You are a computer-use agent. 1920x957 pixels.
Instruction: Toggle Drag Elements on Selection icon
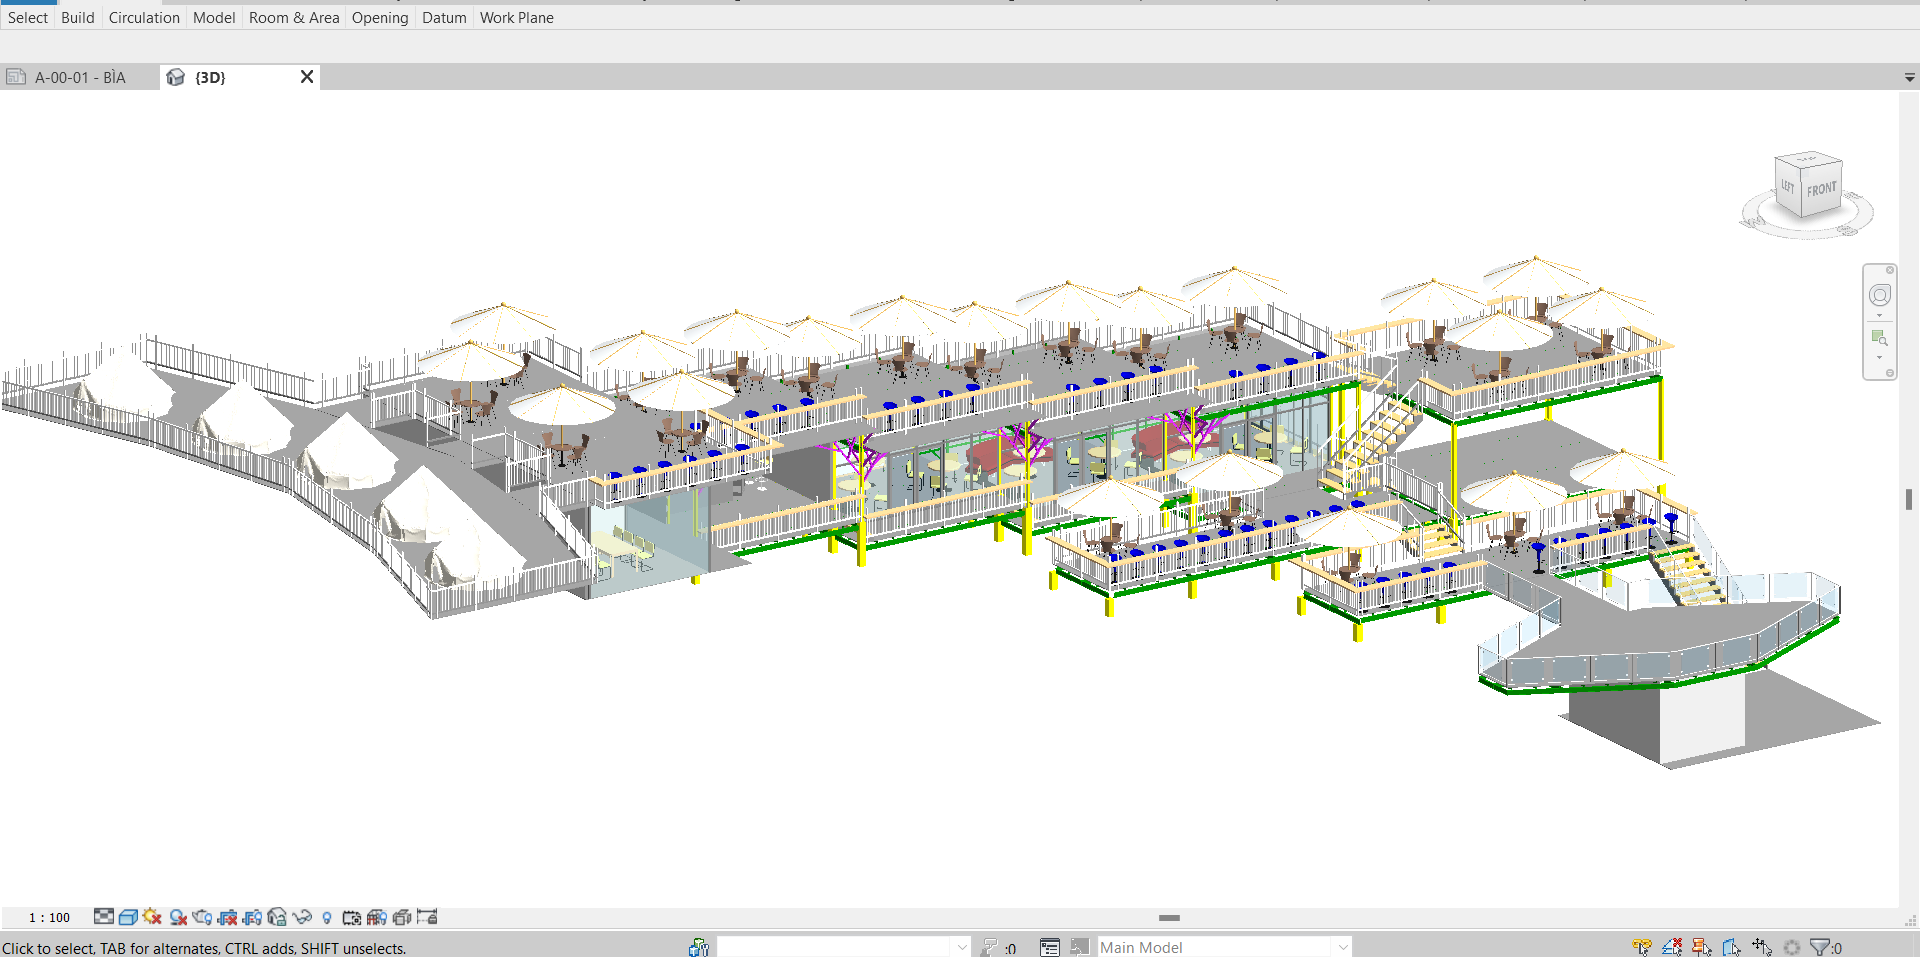click(1762, 947)
